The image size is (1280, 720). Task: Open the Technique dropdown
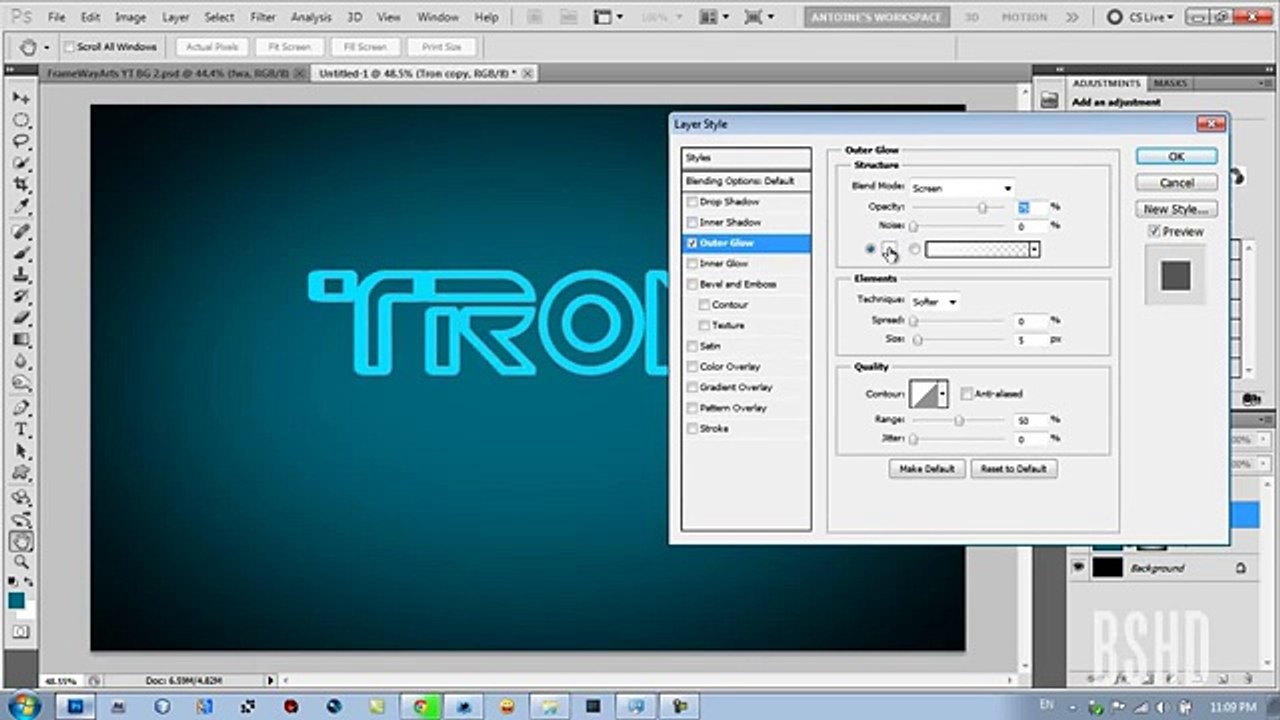tap(934, 301)
